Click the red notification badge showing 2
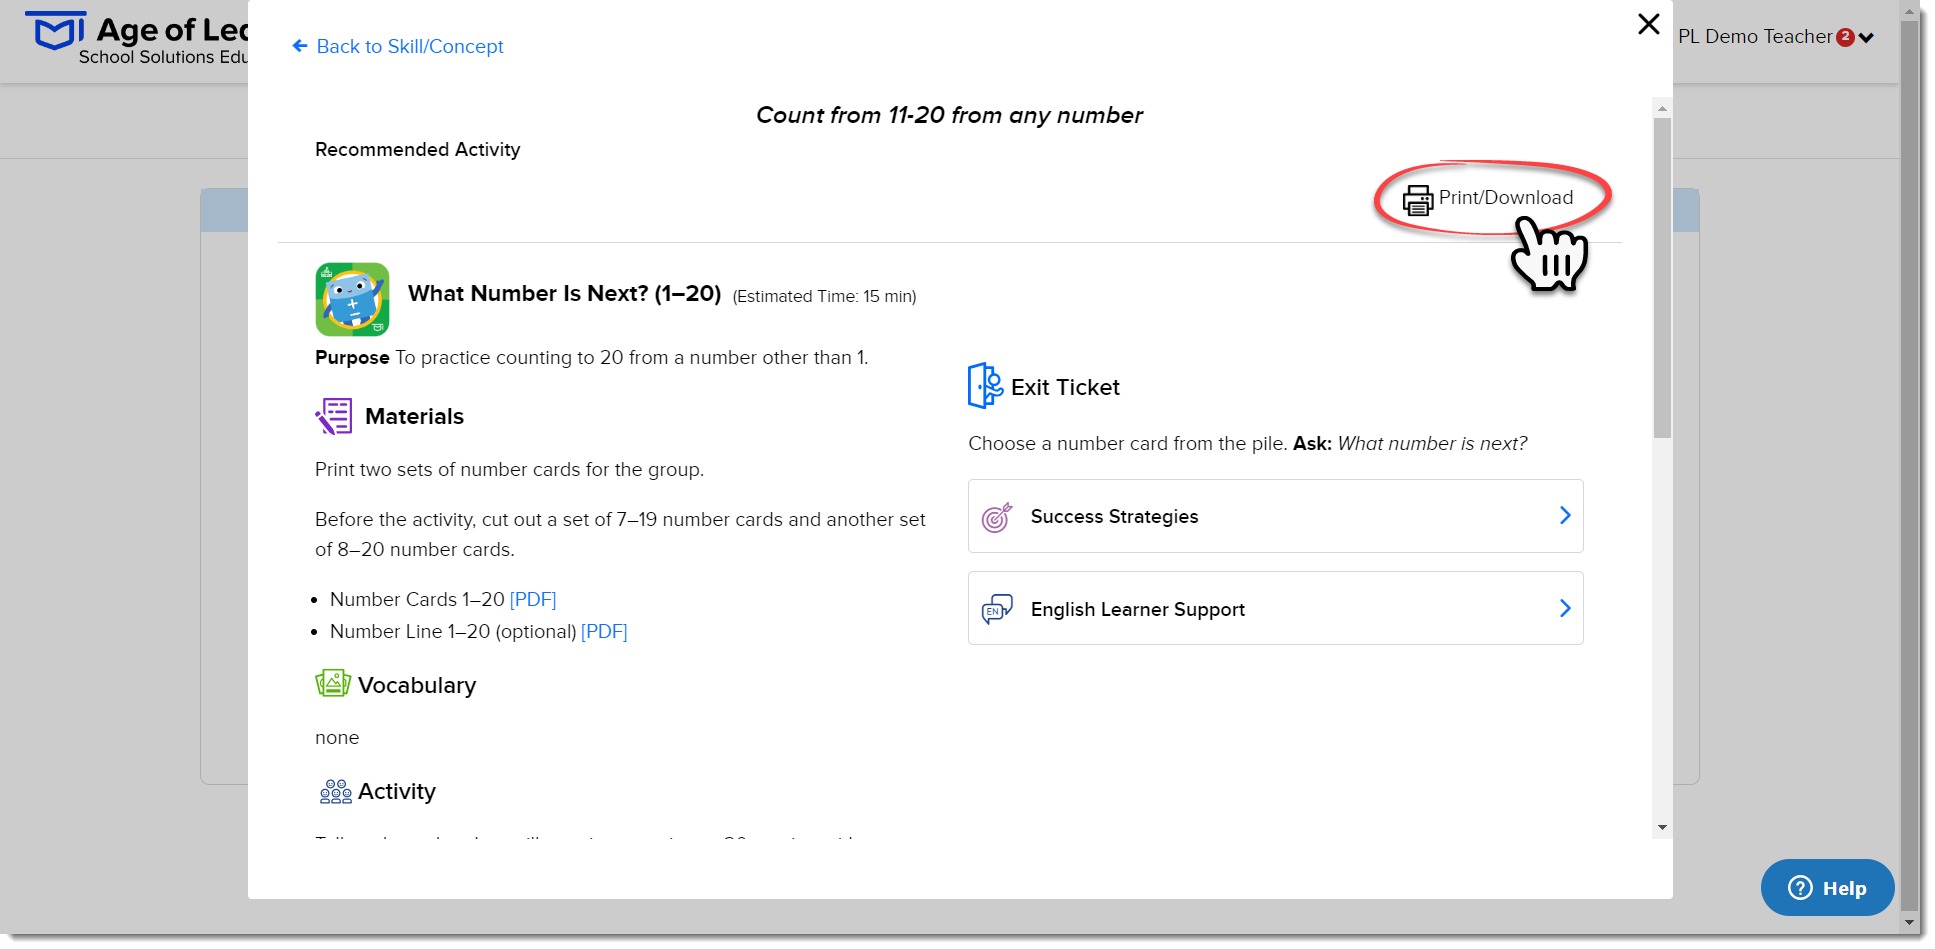 (x=1846, y=37)
